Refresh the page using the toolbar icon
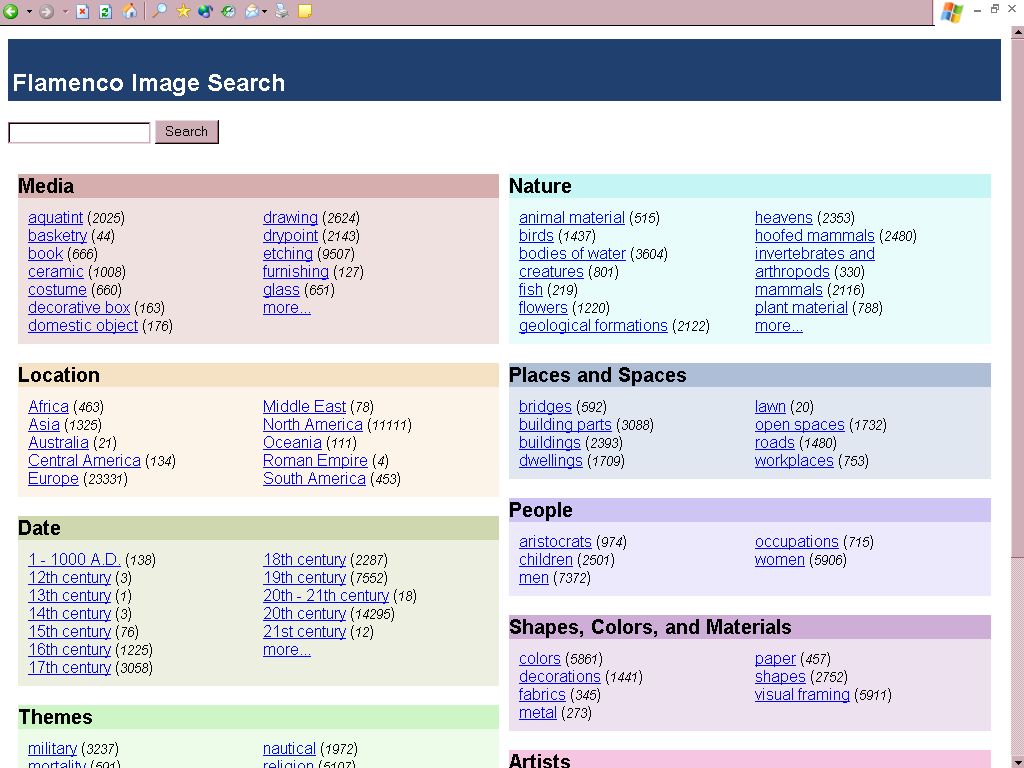 click(105, 12)
